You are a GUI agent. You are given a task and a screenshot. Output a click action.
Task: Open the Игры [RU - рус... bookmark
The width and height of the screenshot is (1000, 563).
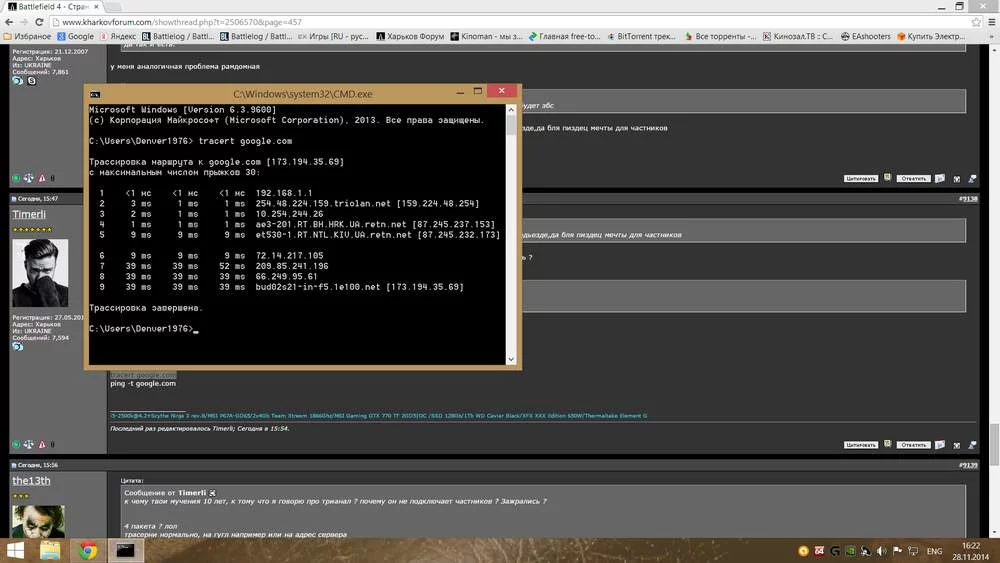pyautogui.click(x=334, y=36)
